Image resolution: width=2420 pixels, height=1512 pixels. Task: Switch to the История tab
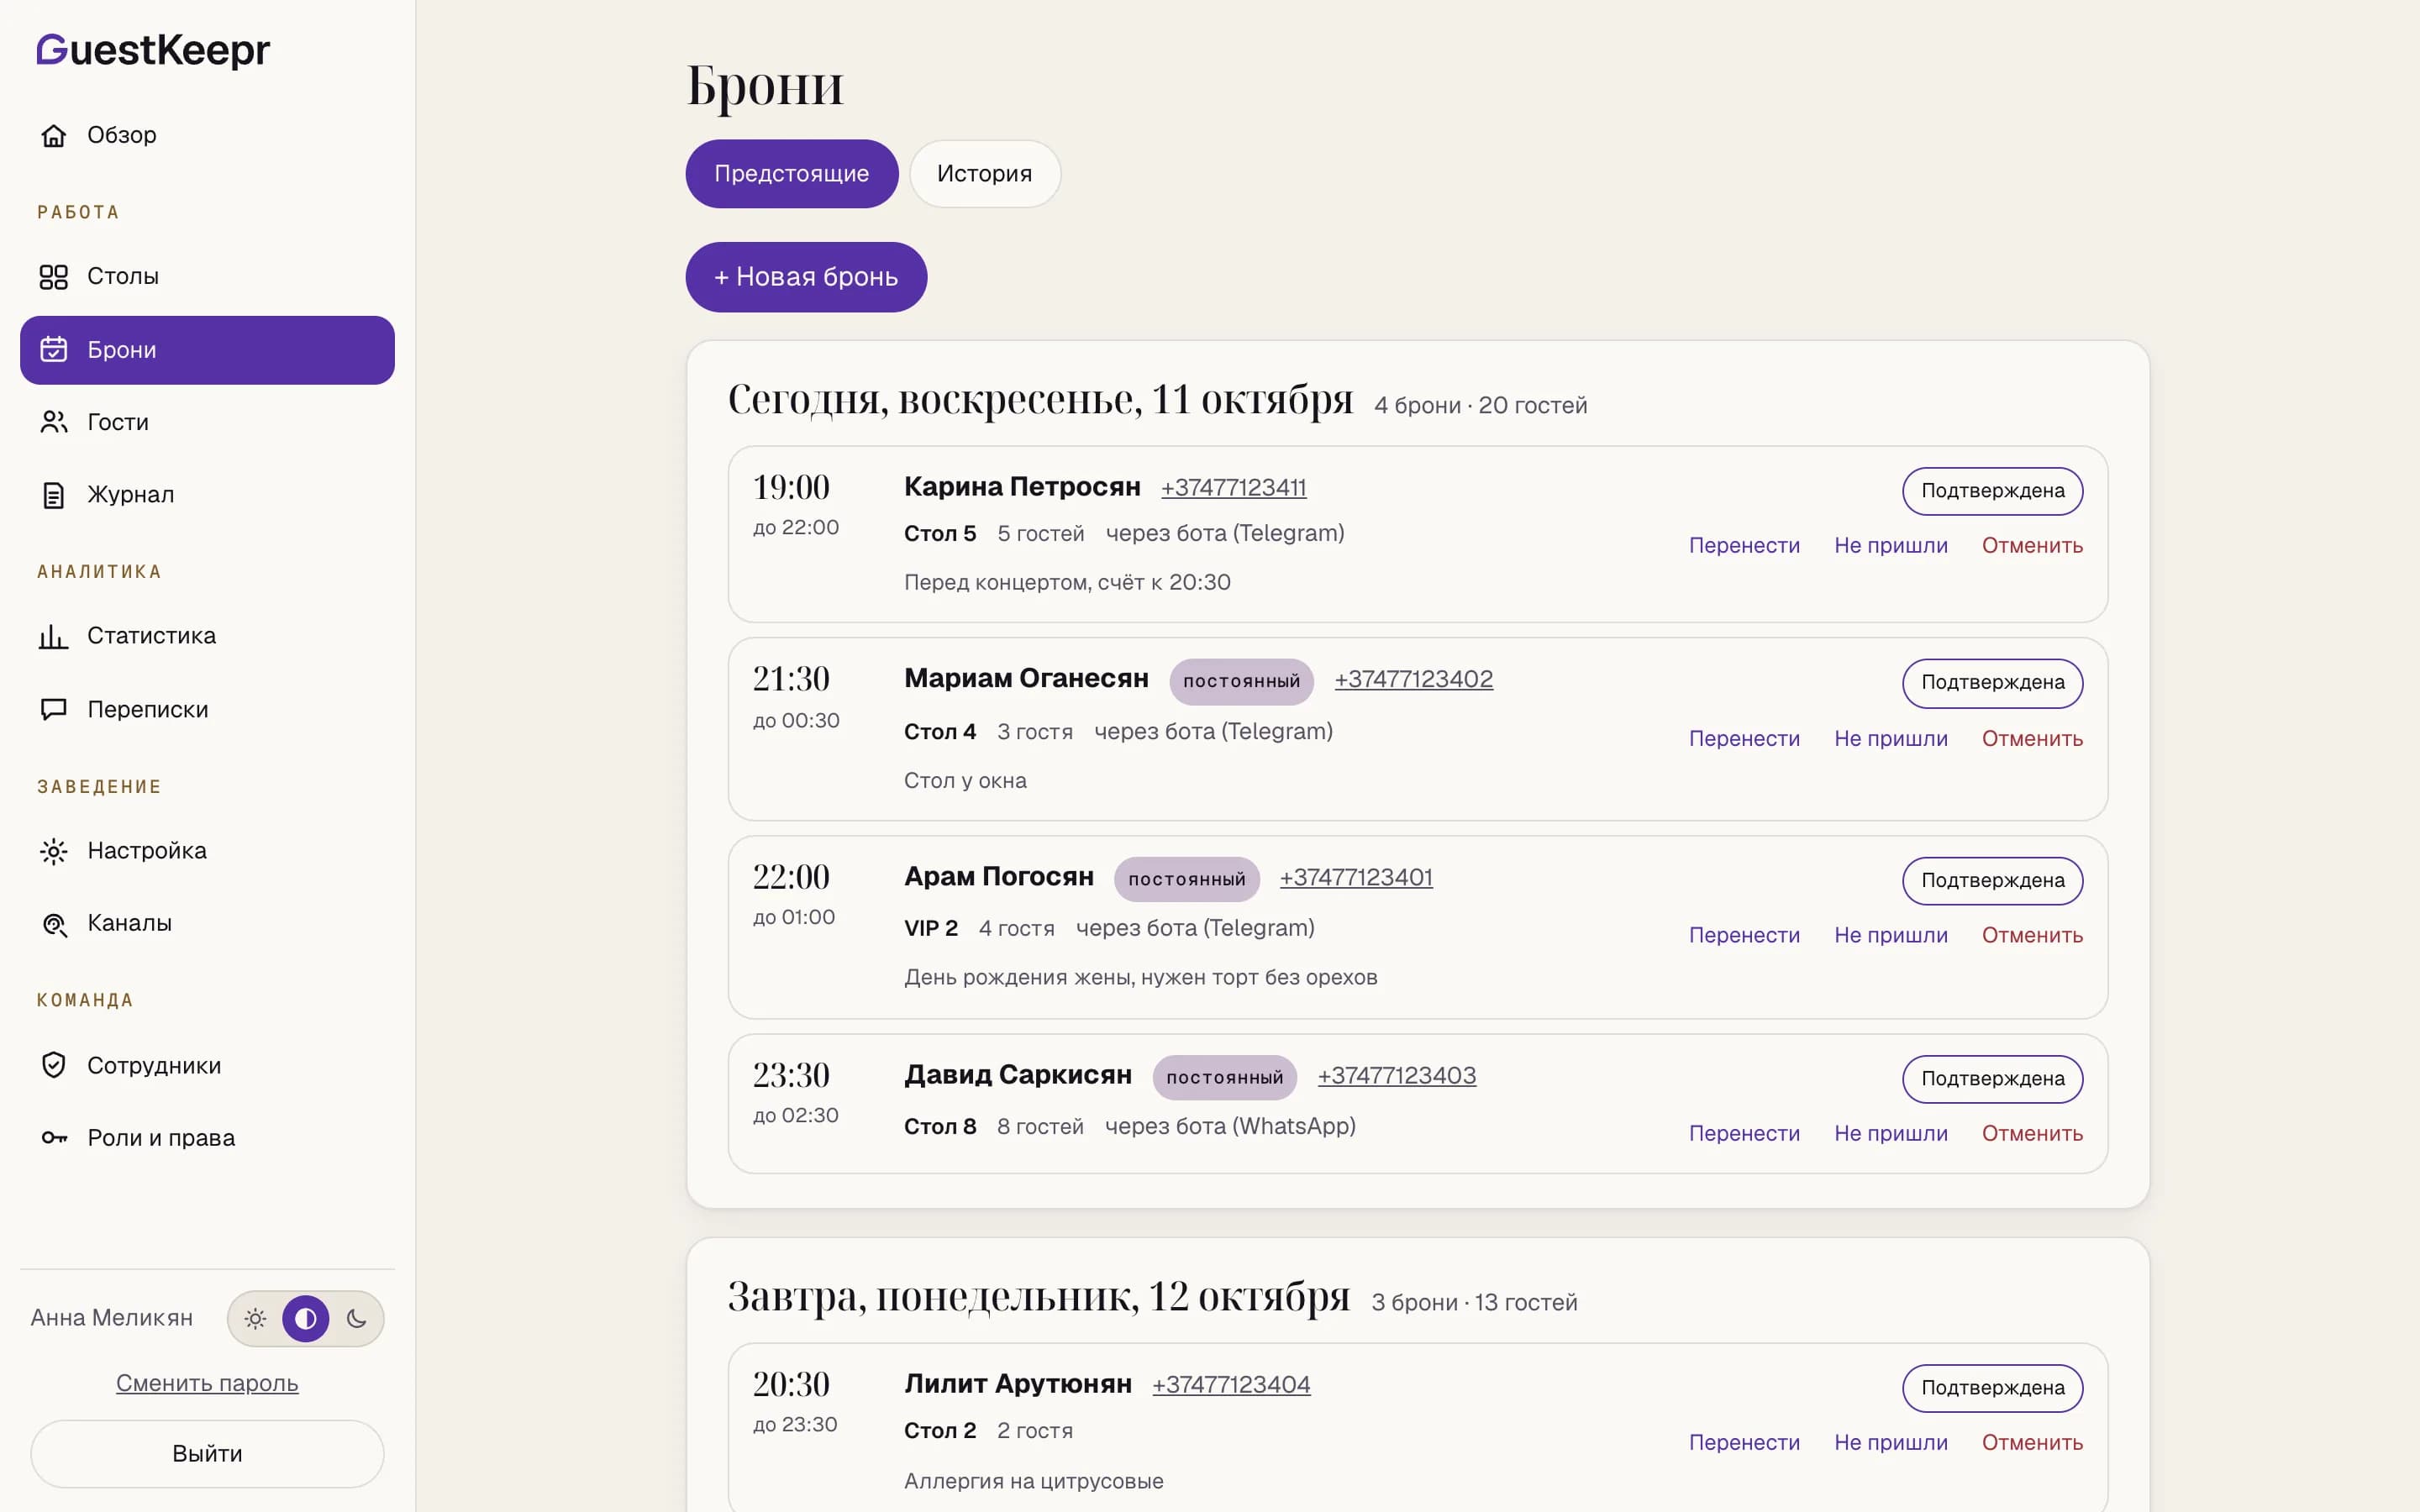click(x=984, y=174)
